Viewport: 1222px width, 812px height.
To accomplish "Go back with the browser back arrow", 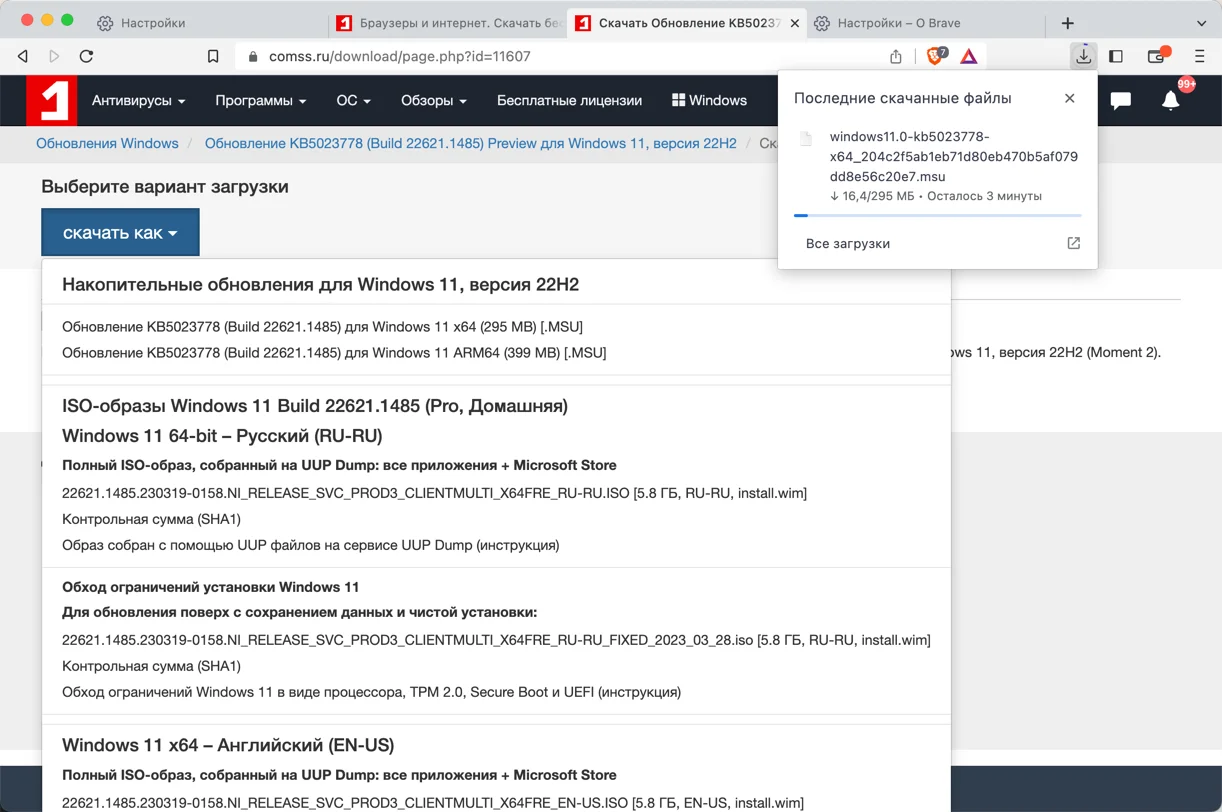I will coord(23,57).
